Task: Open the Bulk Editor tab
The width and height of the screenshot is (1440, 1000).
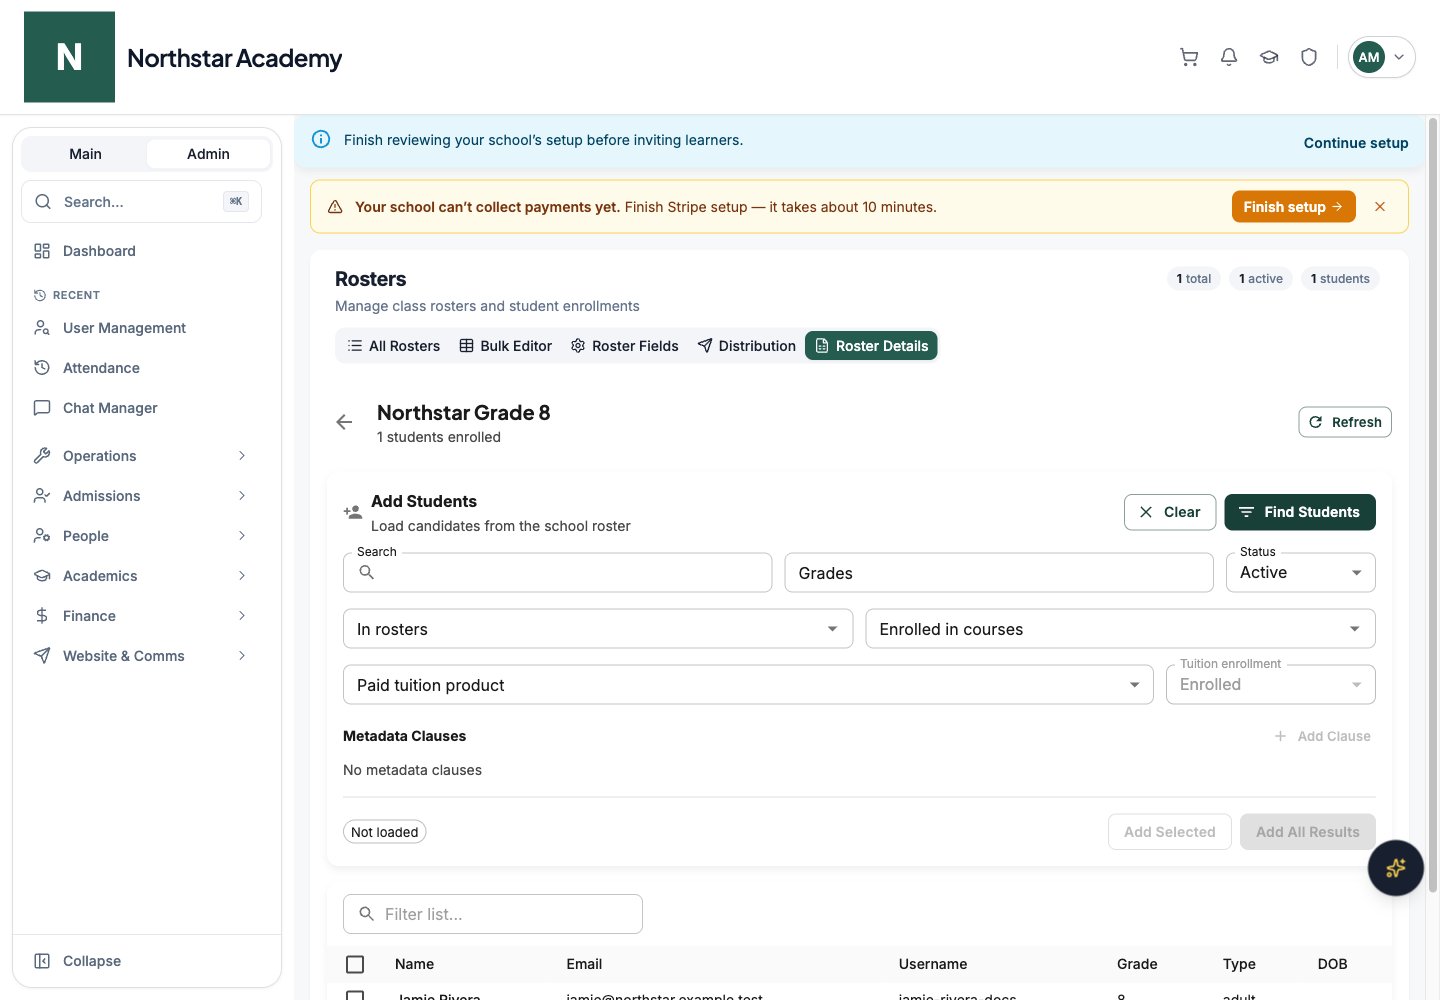Action: 505,346
